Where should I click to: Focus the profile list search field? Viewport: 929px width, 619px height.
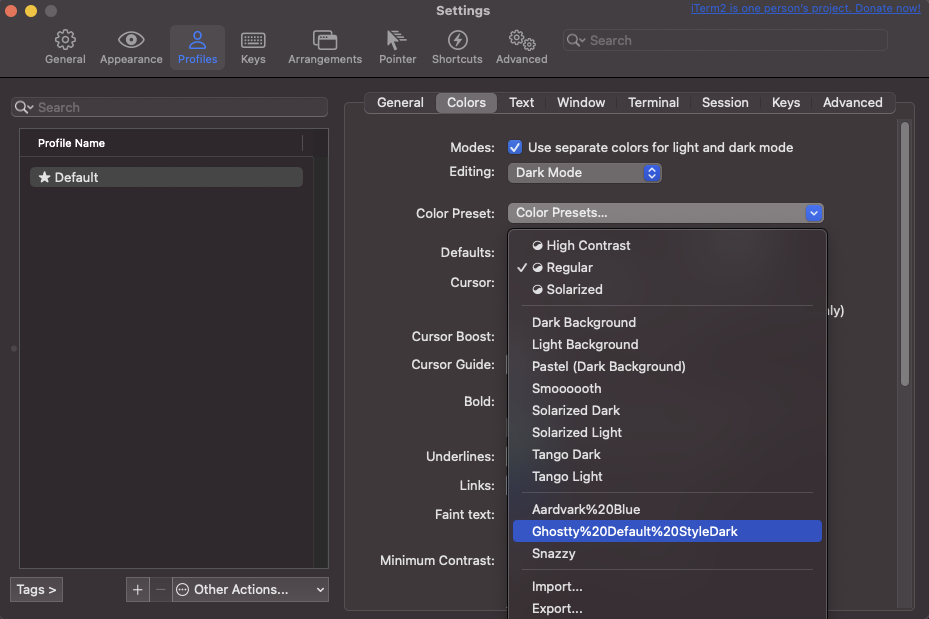(x=169, y=107)
